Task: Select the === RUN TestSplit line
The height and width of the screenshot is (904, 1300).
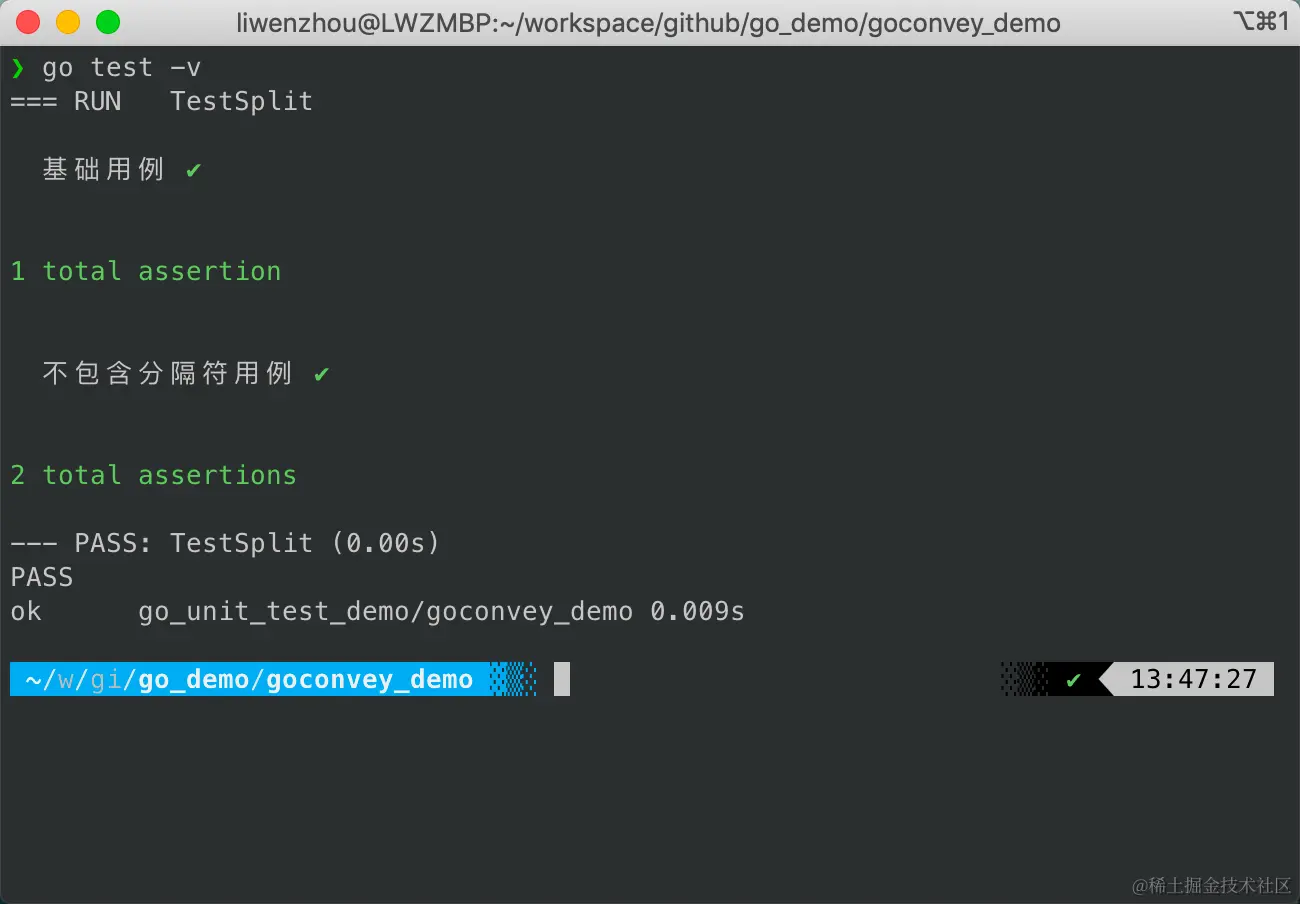Action: click(160, 100)
